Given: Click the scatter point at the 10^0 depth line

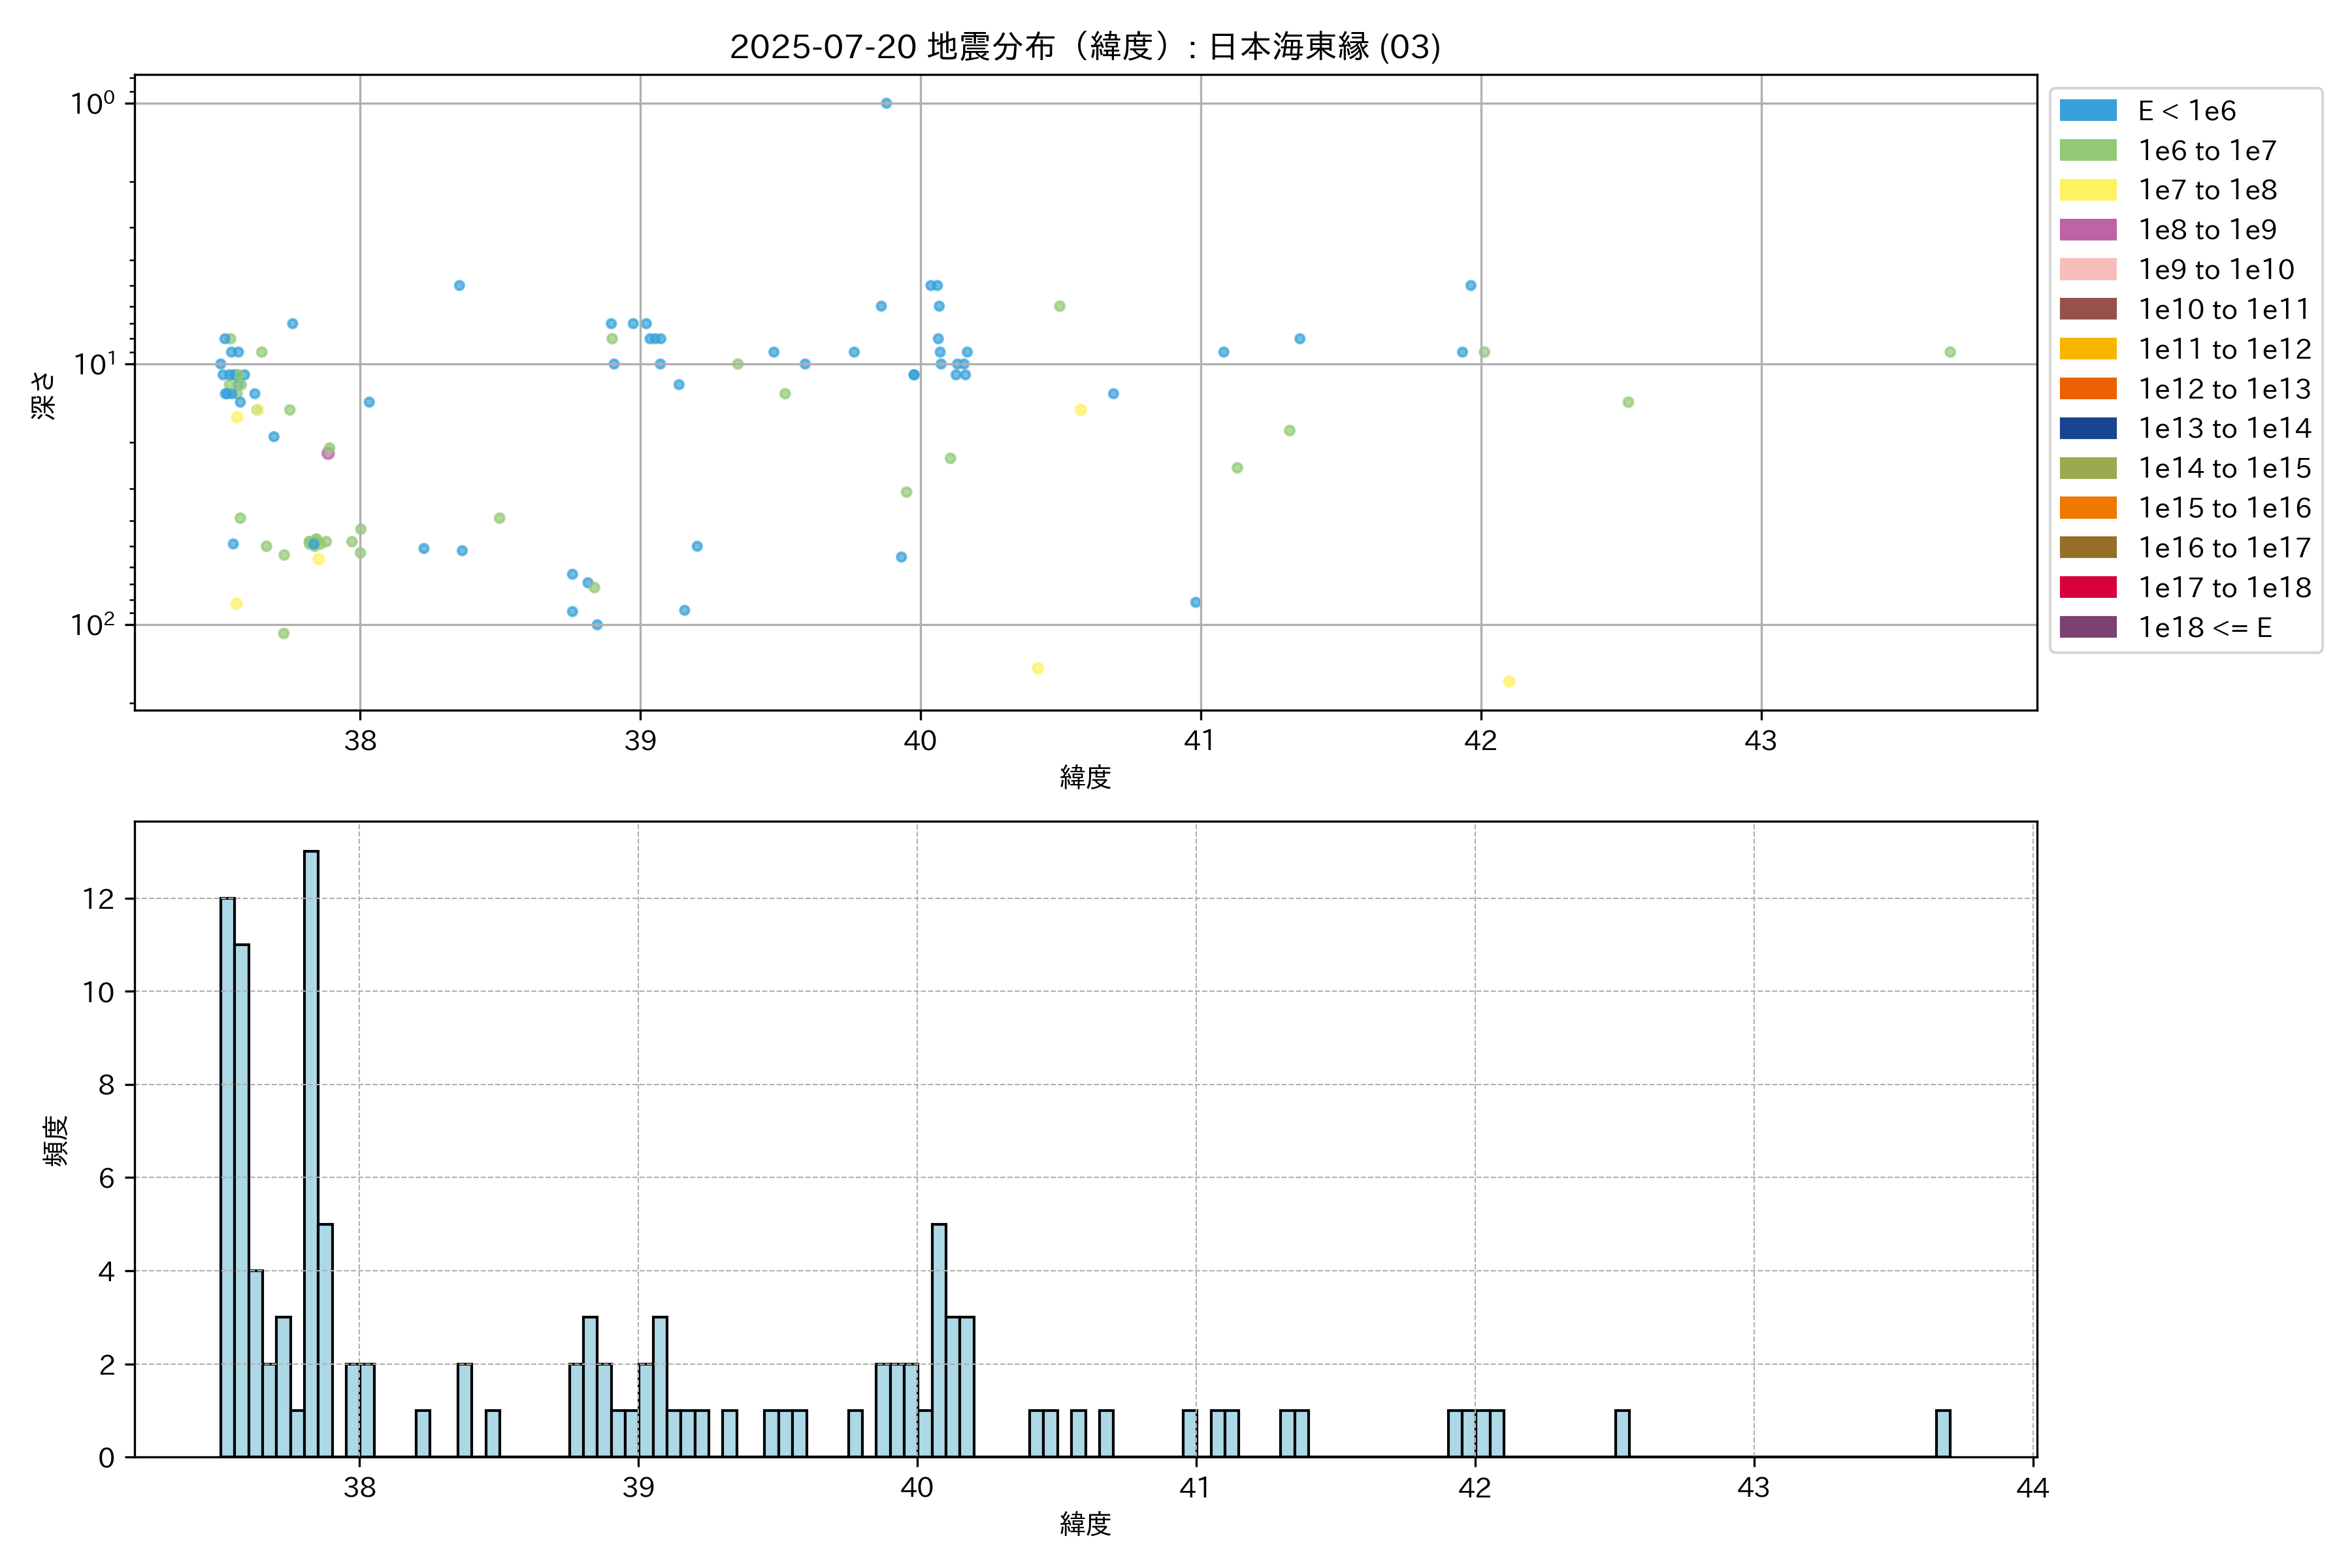Looking at the screenshot, I should (886, 103).
